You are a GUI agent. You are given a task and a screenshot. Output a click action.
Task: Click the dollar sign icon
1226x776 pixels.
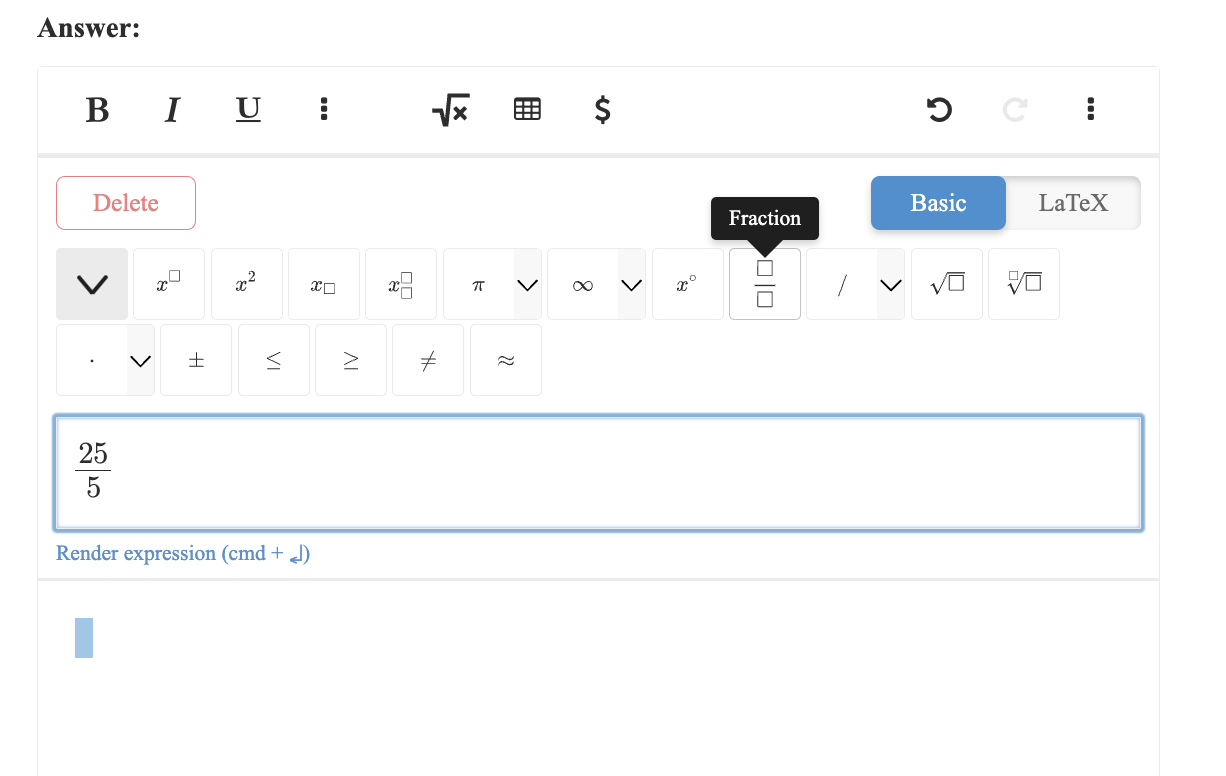pos(602,110)
